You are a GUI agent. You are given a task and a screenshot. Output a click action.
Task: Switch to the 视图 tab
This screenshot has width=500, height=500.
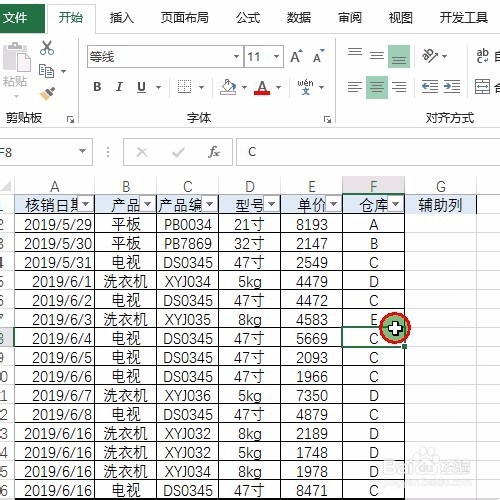[401, 18]
